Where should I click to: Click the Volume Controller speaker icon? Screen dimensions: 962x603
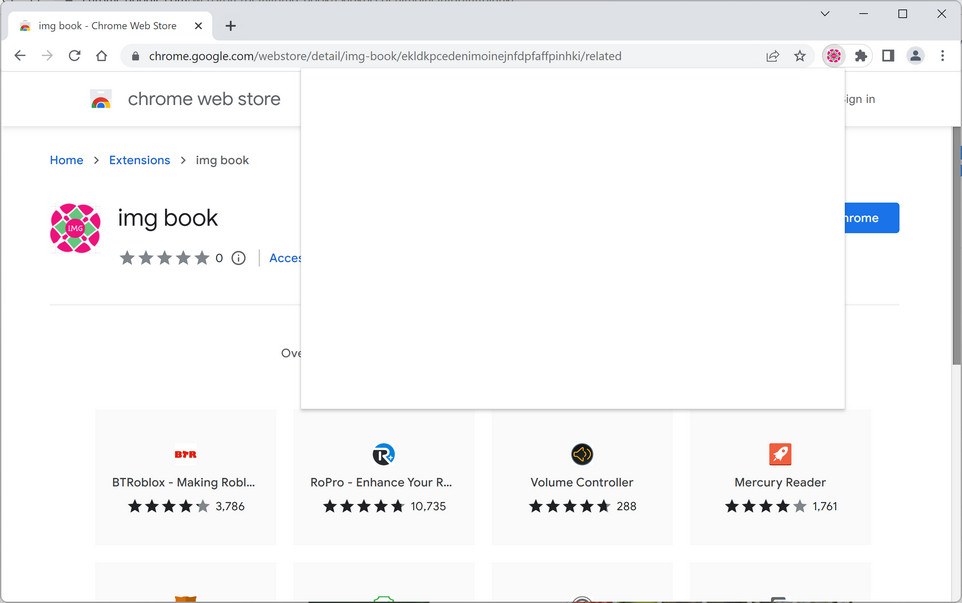pos(582,455)
